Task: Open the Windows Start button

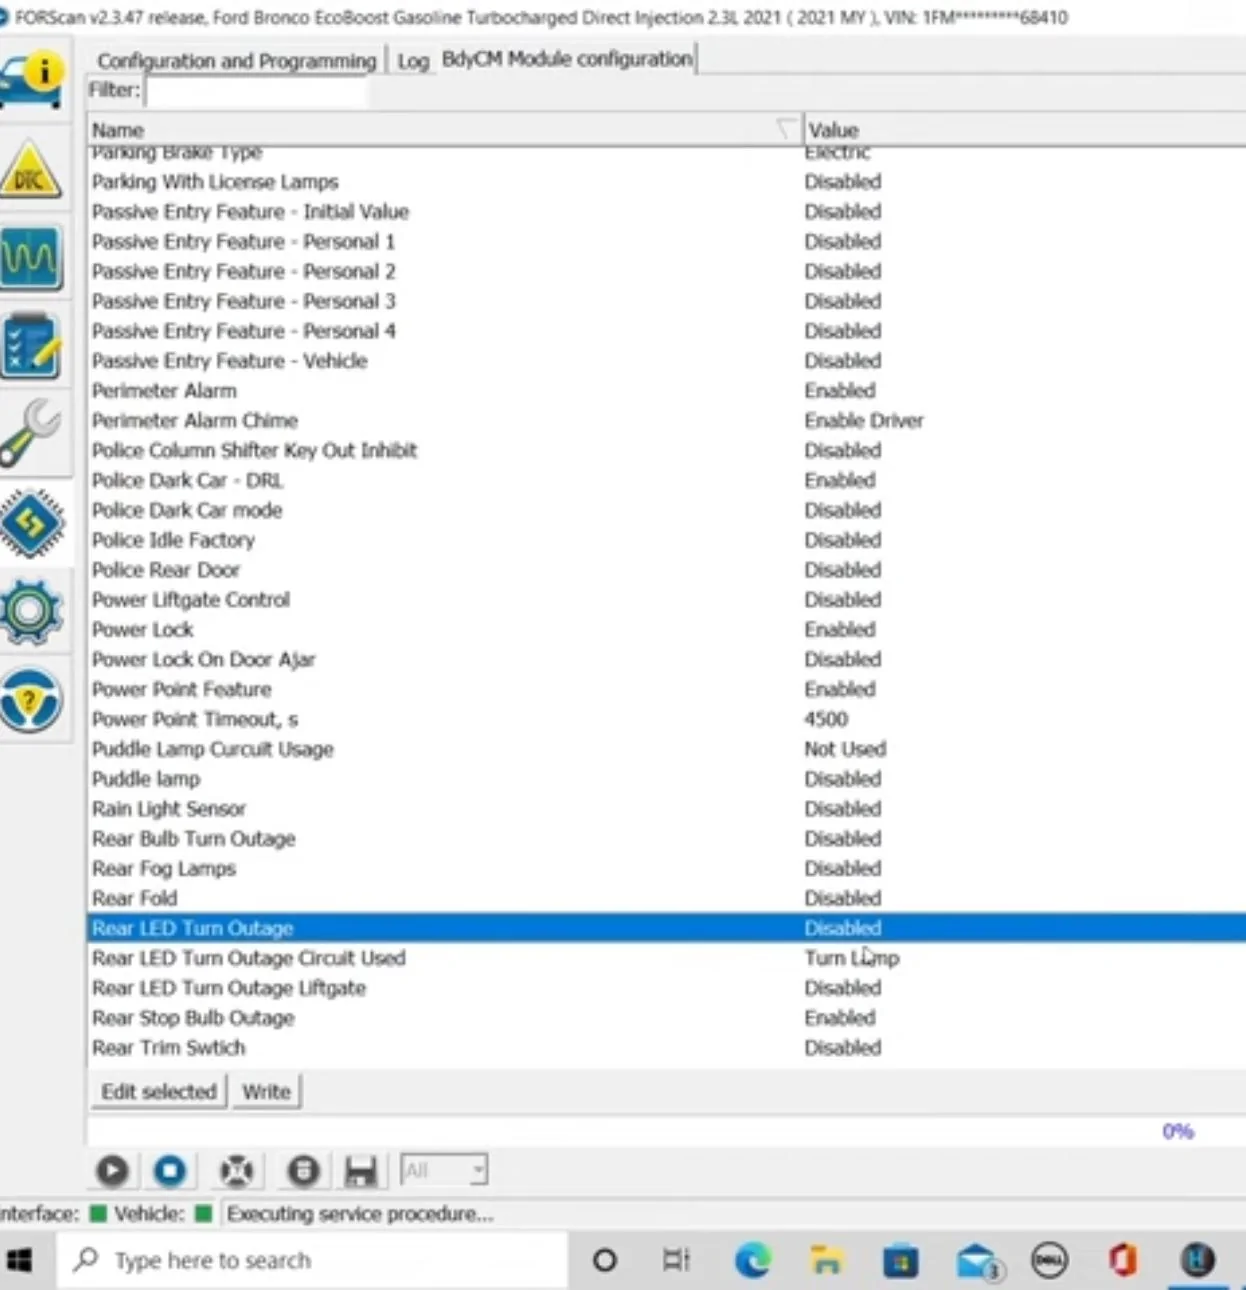Action: pos(20,1260)
